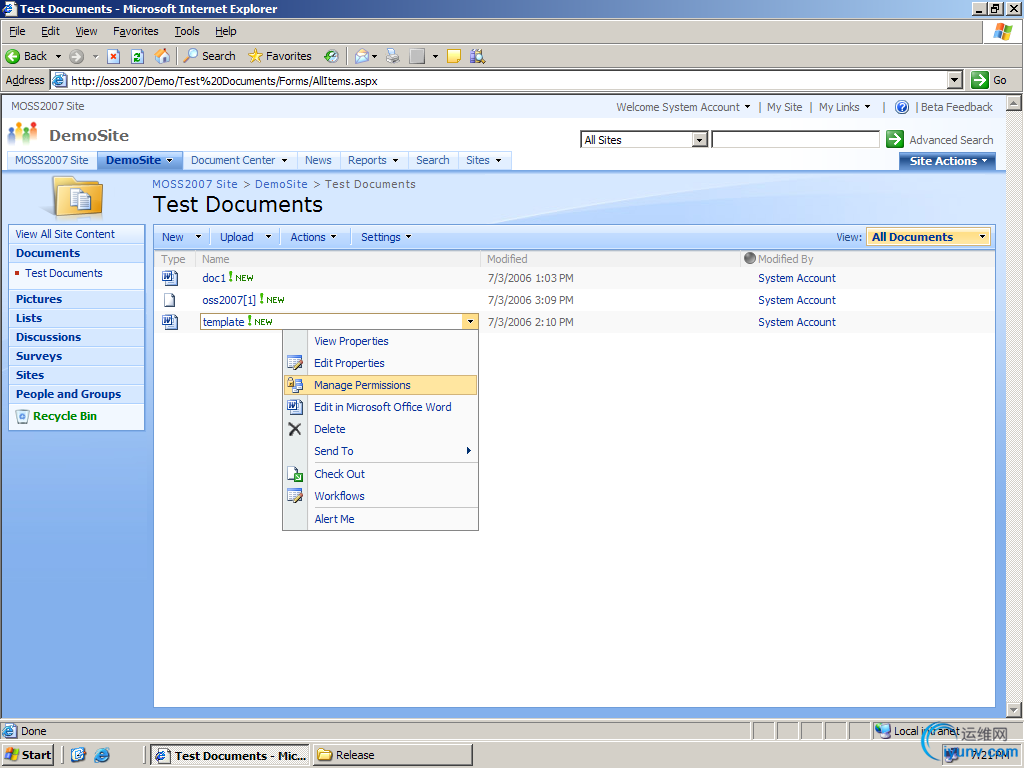Click the Beta Feedback link
Viewport: 1024px width, 768px height.
(956, 107)
